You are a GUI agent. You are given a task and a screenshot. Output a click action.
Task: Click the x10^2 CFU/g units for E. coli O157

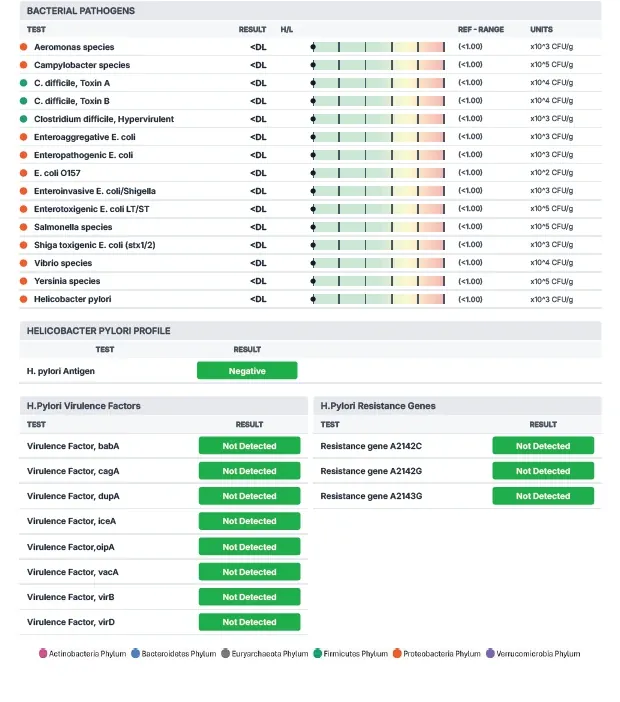pos(552,172)
